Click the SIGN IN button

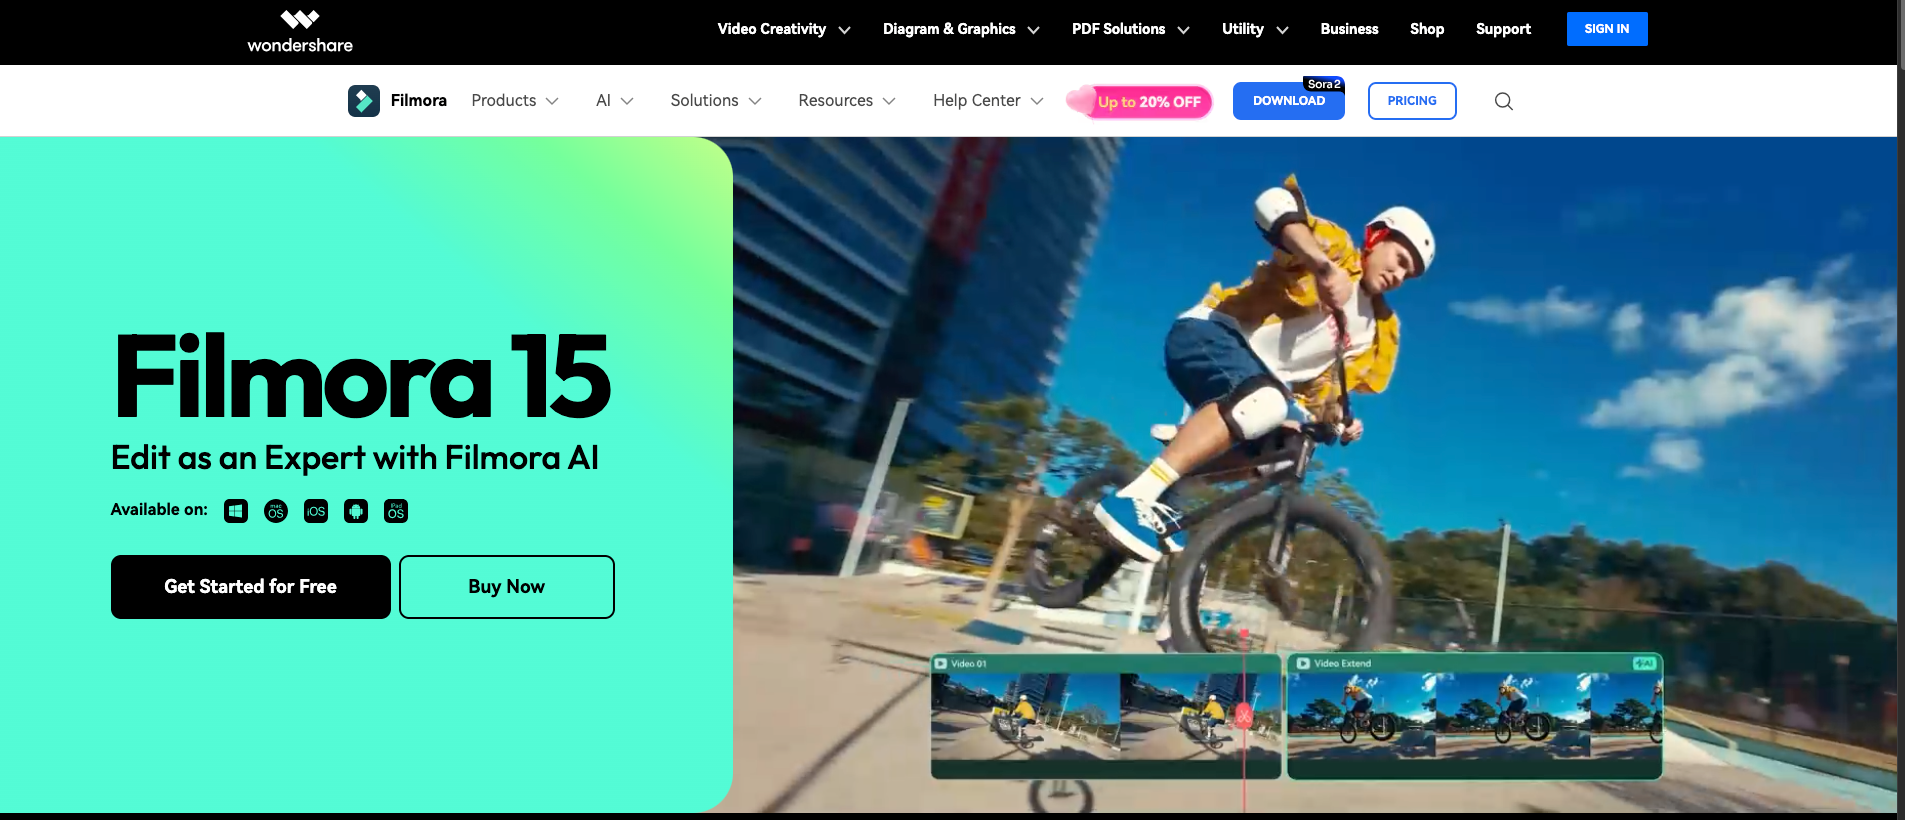[1606, 29]
